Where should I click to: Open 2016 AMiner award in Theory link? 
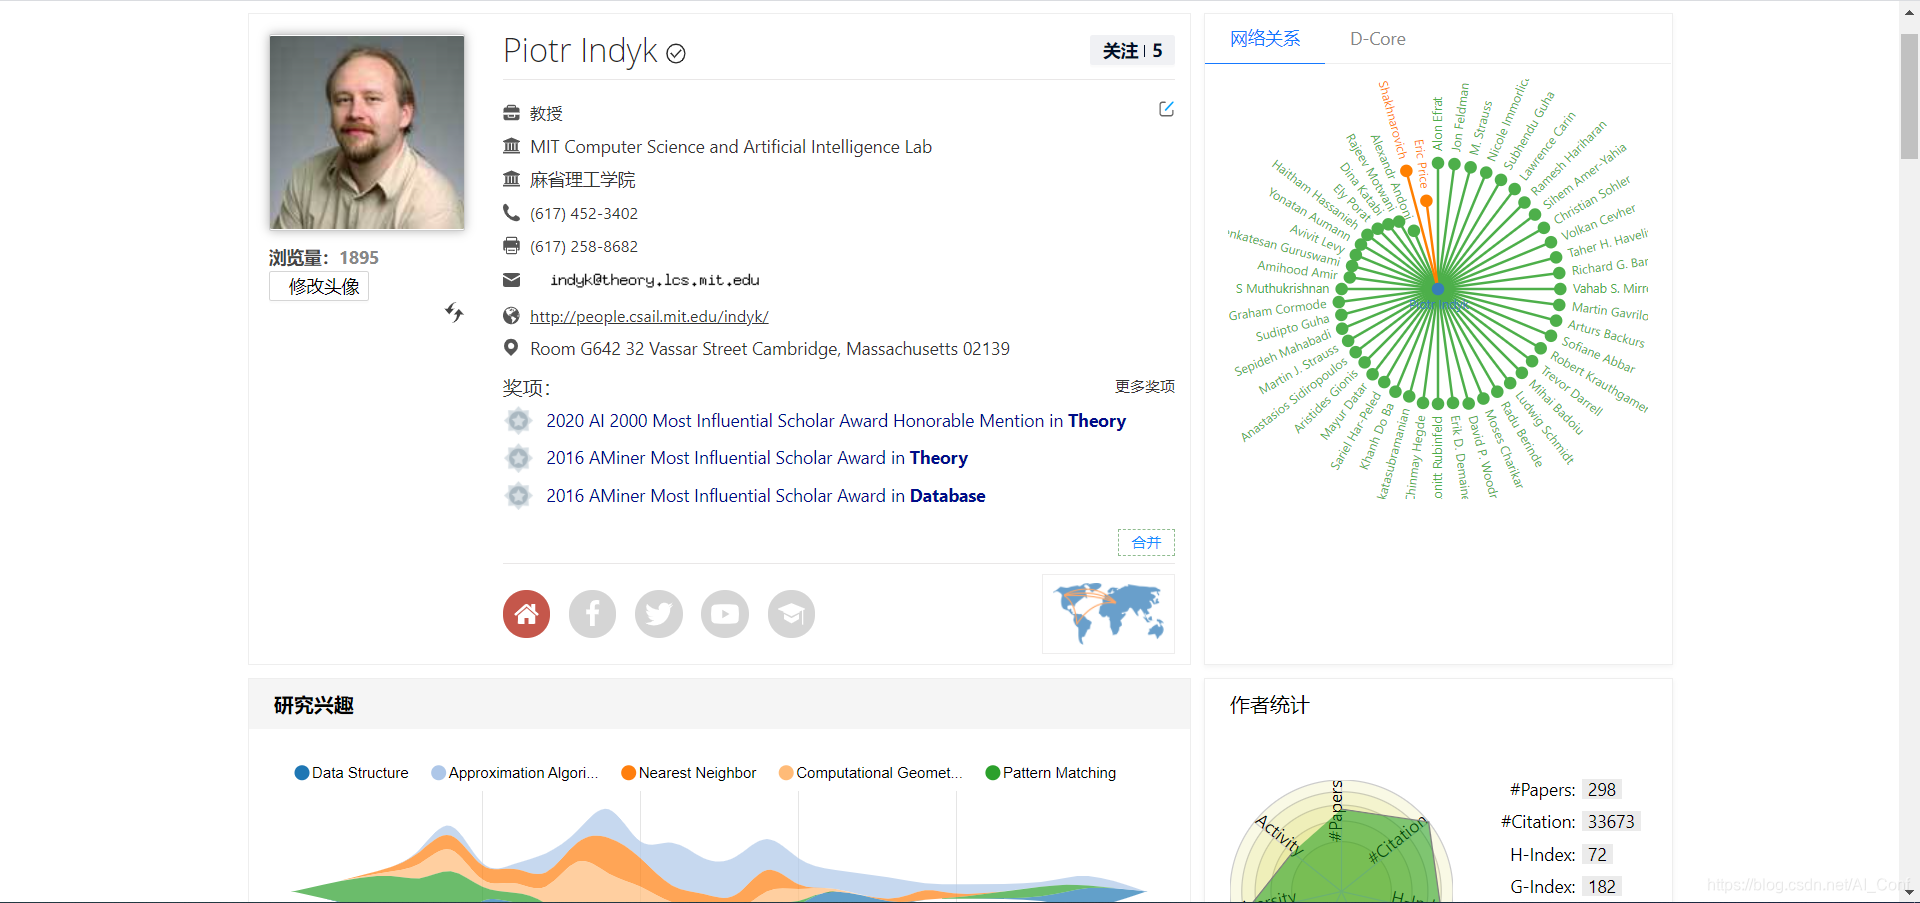coord(757,458)
